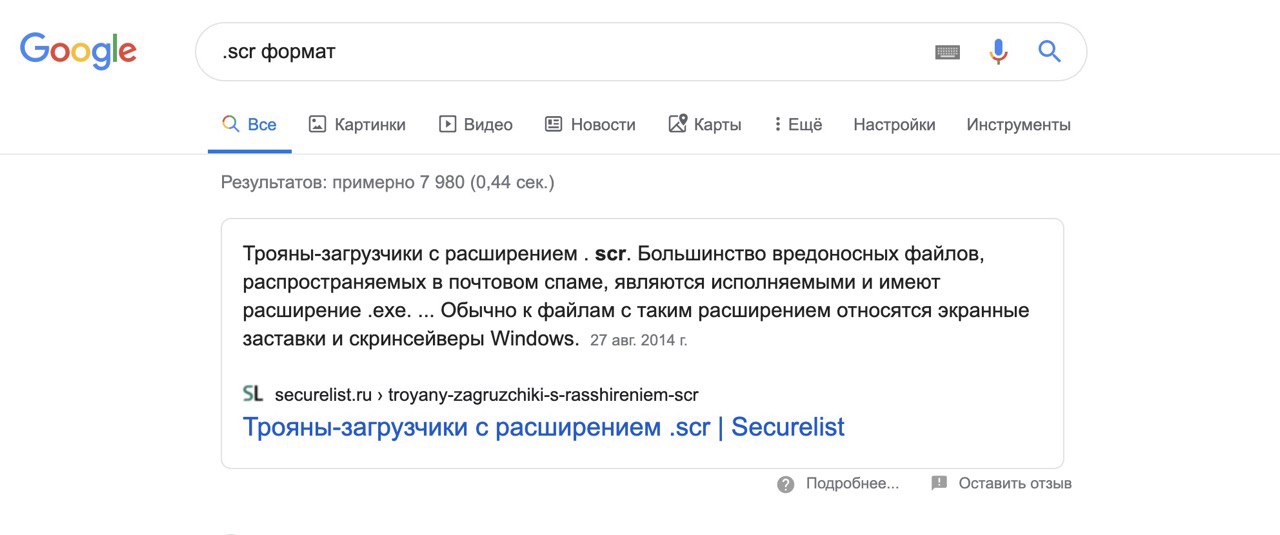The width and height of the screenshot is (1280, 535).
Task: Click the Карты map pin icon
Action: (677, 124)
